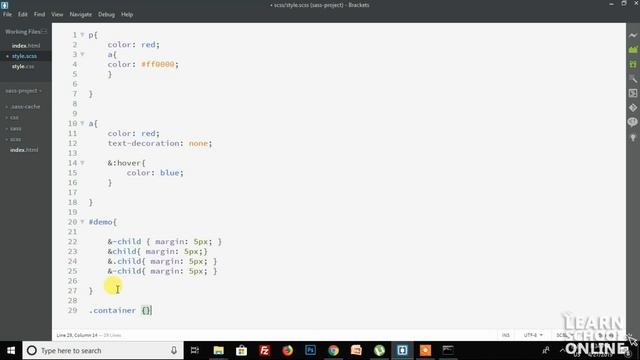Click the lightbulb icon in right toolbar
The width and height of the screenshot is (640, 360).
(x=633, y=137)
